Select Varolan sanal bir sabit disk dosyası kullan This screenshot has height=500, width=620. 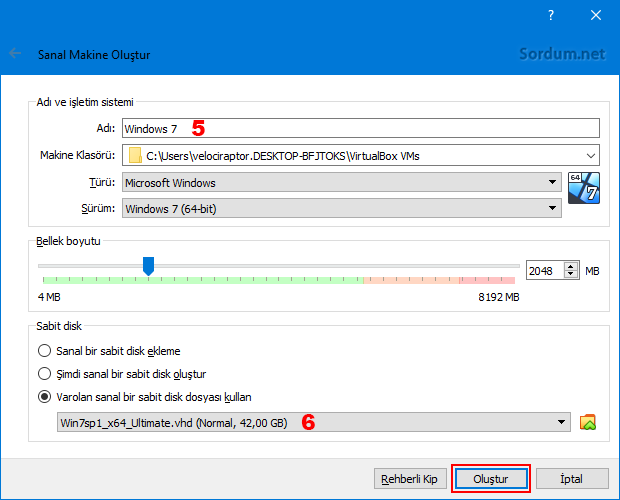[145, 397]
